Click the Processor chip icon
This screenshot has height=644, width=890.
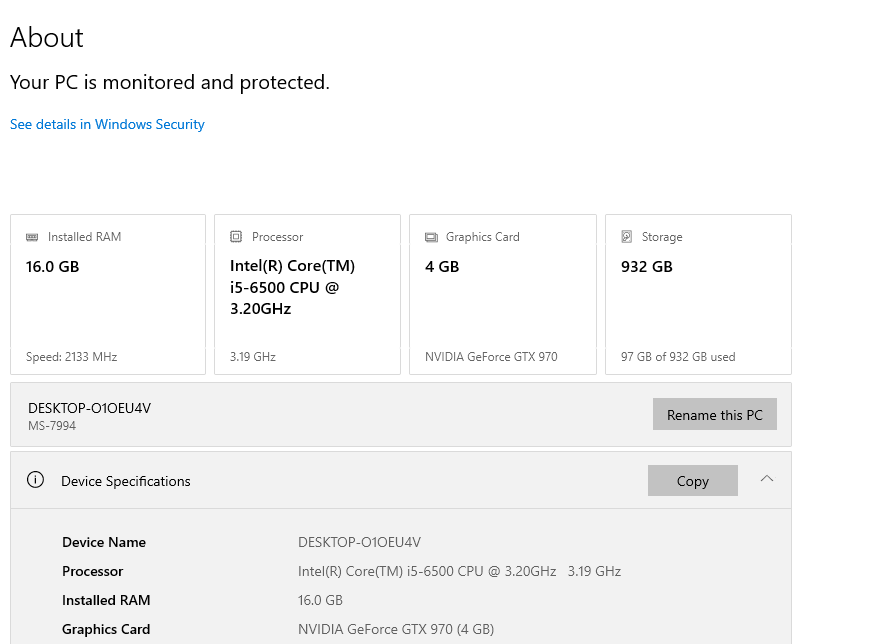pyautogui.click(x=236, y=237)
